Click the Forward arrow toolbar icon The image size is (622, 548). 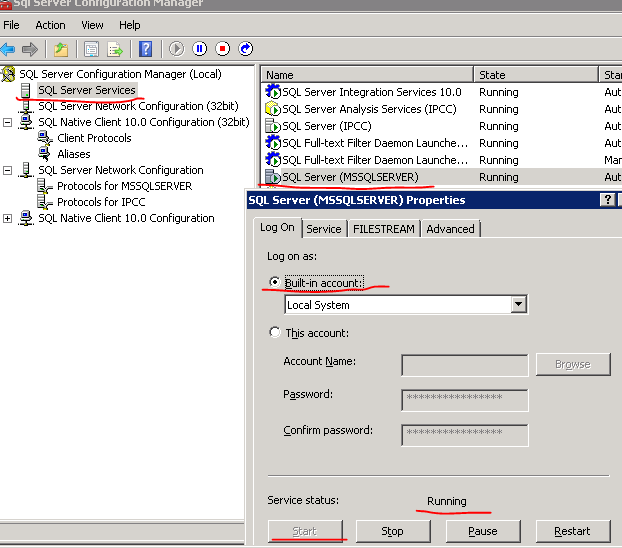click(30, 49)
